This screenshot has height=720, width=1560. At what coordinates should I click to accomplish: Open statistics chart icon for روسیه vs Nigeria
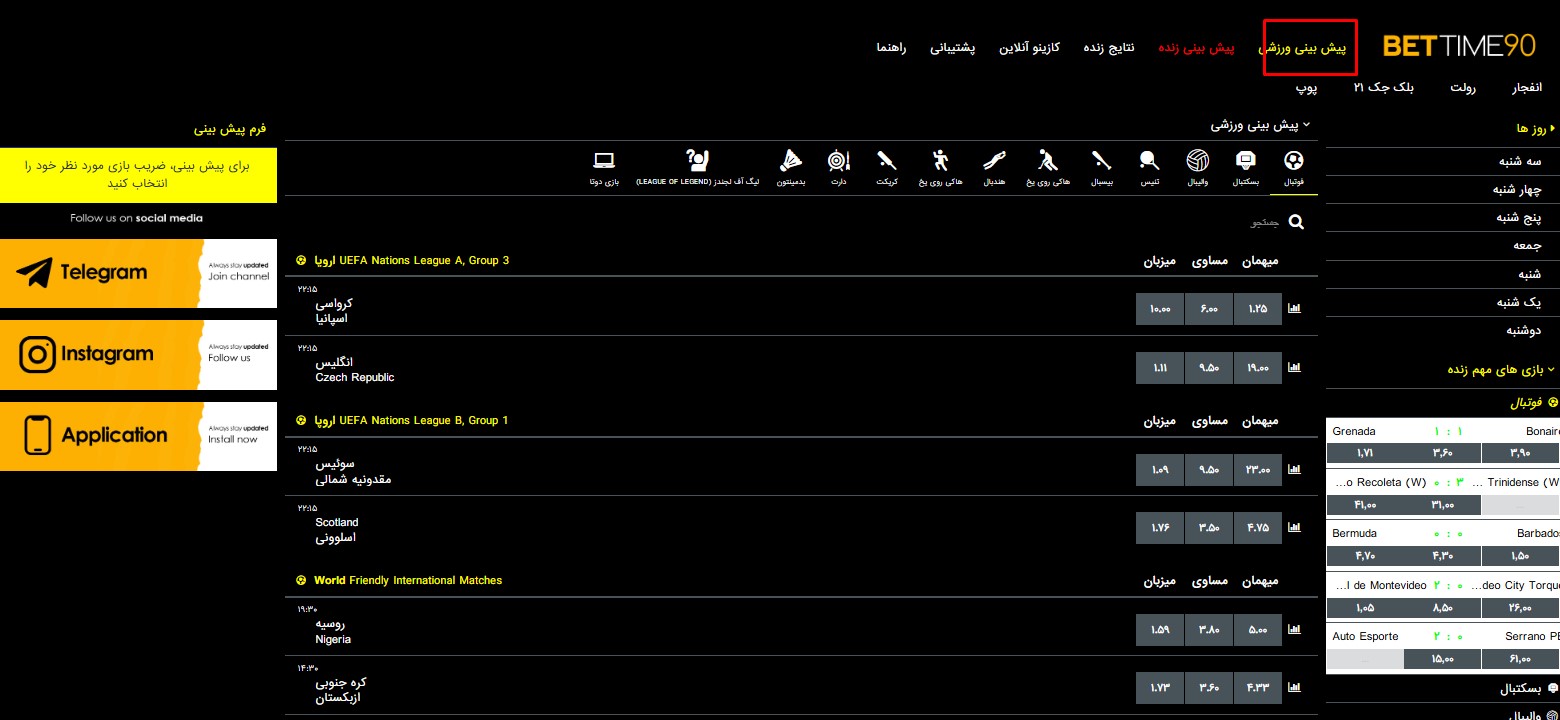click(1295, 630)
